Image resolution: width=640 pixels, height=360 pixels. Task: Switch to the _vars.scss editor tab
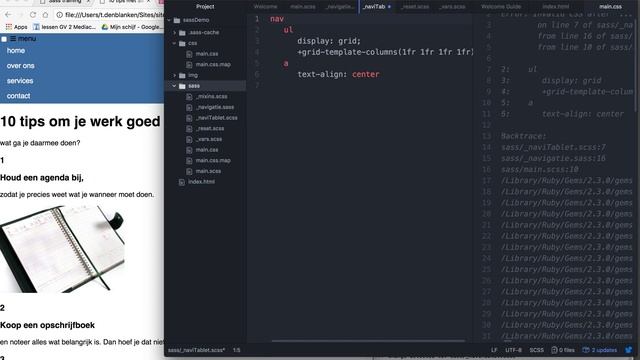(x=452, y=7)
